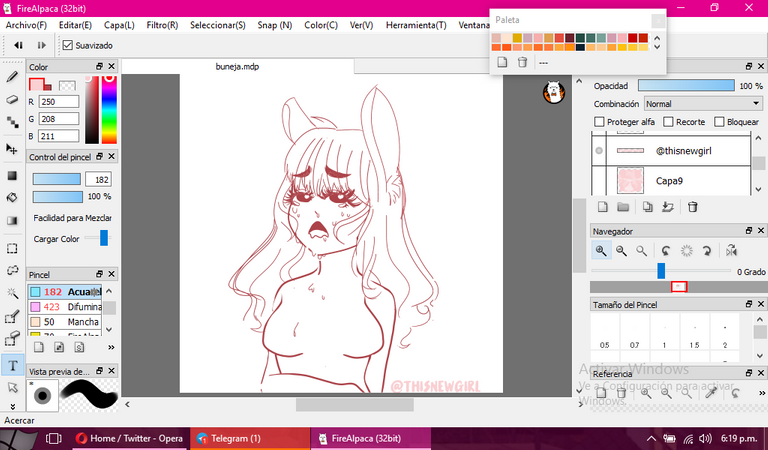Flip the canvas view in Navegador
The width and height of the screenshot is (768, 450).
tap(731, 251)
